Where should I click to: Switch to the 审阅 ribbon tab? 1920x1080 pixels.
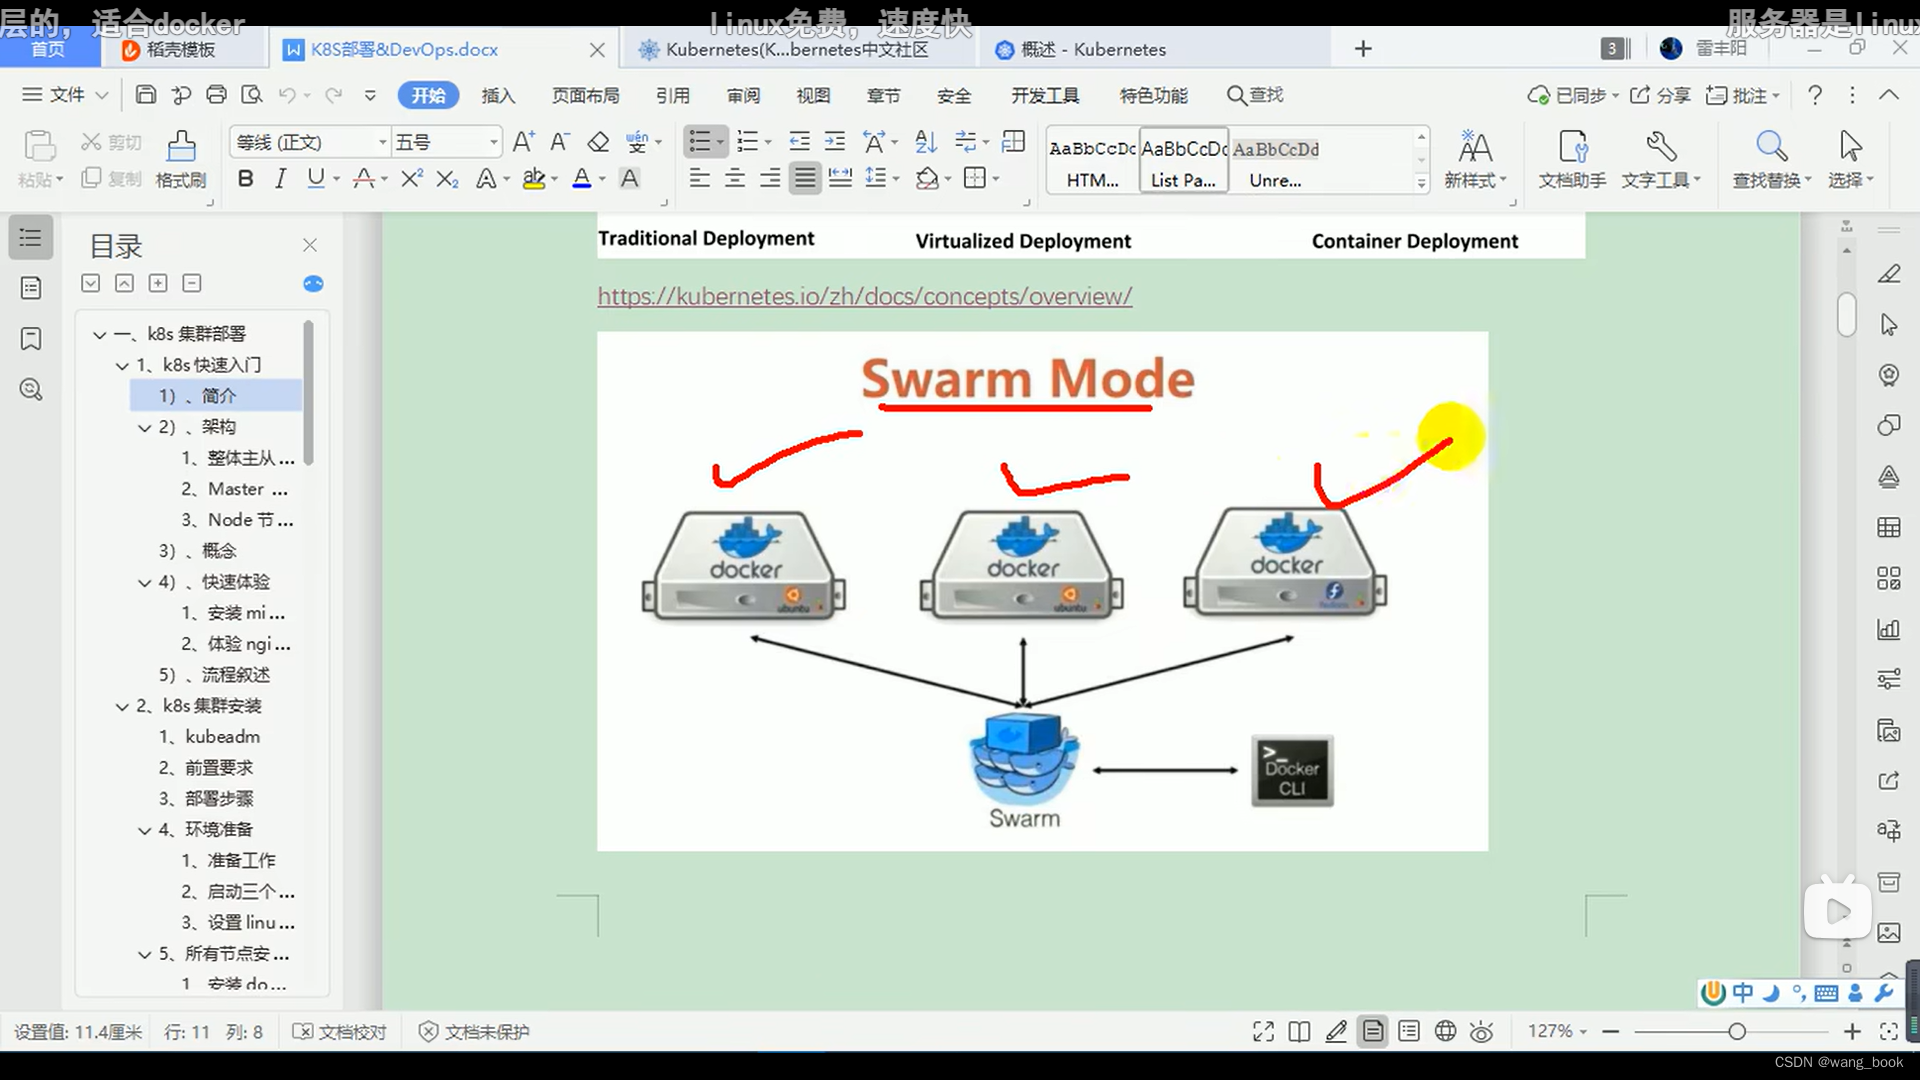743,96
